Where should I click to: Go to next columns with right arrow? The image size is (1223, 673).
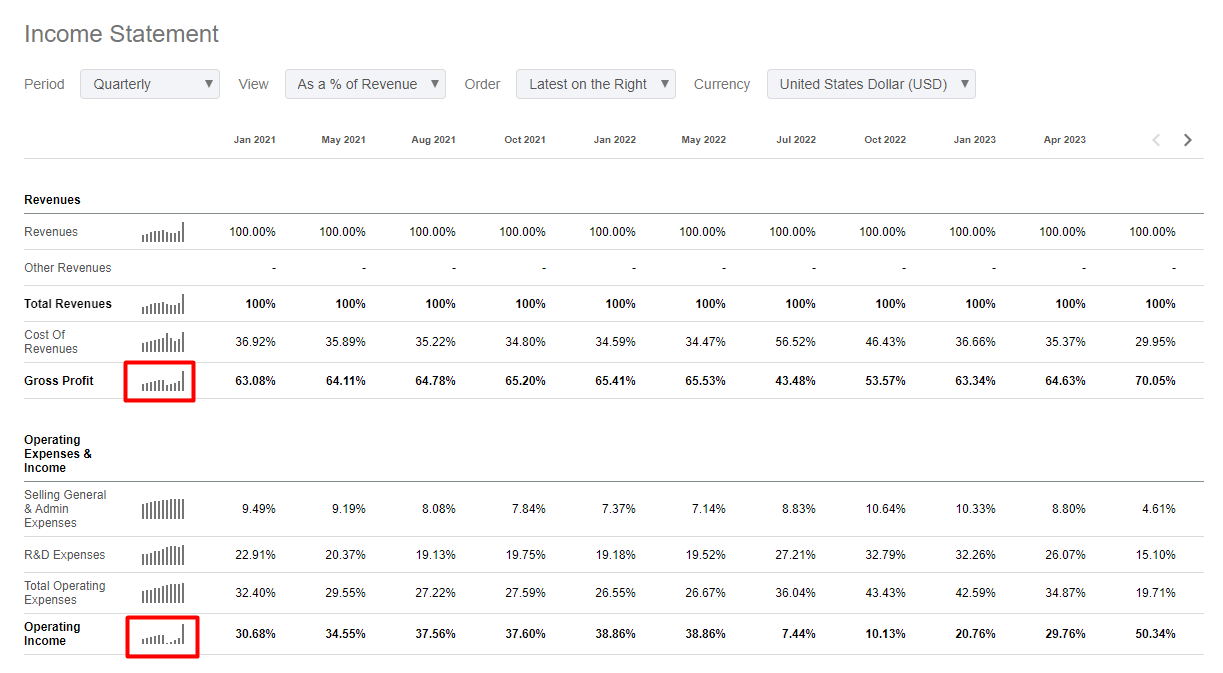pyautogui.click(x=1188, y=140)
